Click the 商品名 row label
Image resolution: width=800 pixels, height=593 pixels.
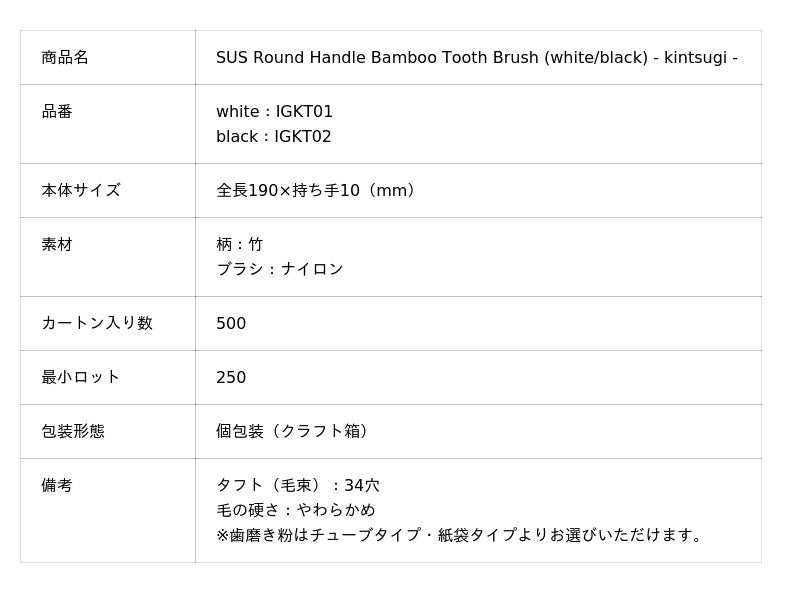65,58
